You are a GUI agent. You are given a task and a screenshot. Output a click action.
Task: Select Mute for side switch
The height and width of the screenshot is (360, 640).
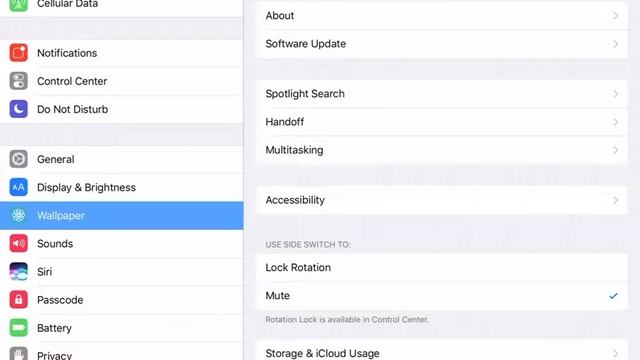coord(442,296)
